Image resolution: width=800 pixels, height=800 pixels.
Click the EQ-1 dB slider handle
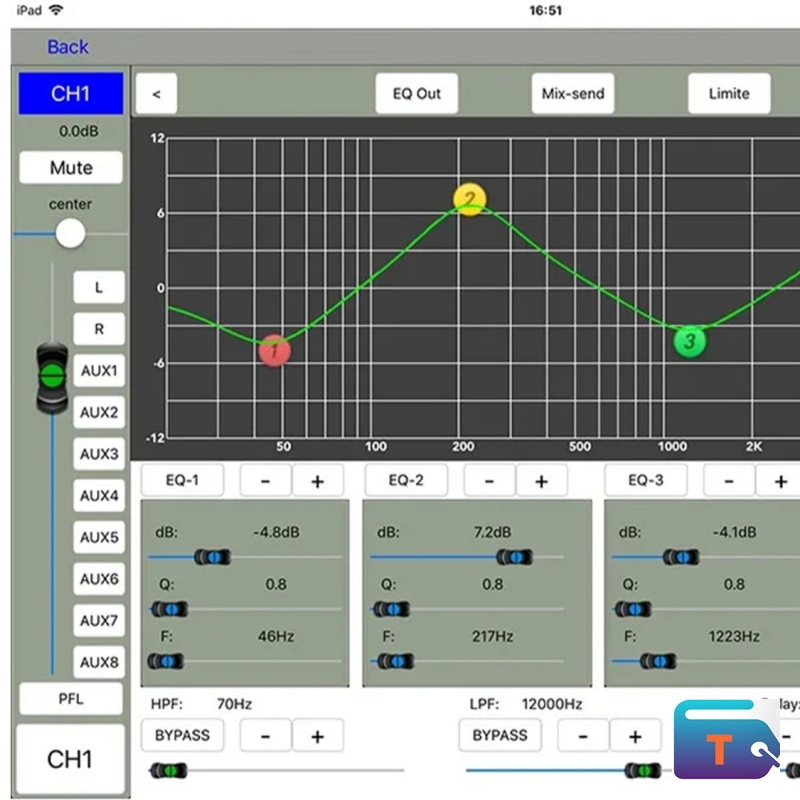[x=212, y=557]
